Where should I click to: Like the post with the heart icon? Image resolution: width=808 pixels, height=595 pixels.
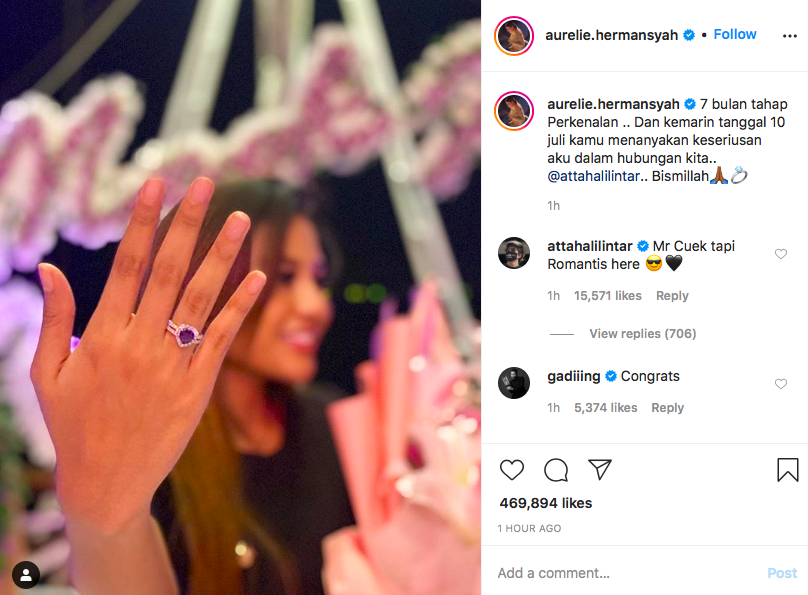point(512,469)
